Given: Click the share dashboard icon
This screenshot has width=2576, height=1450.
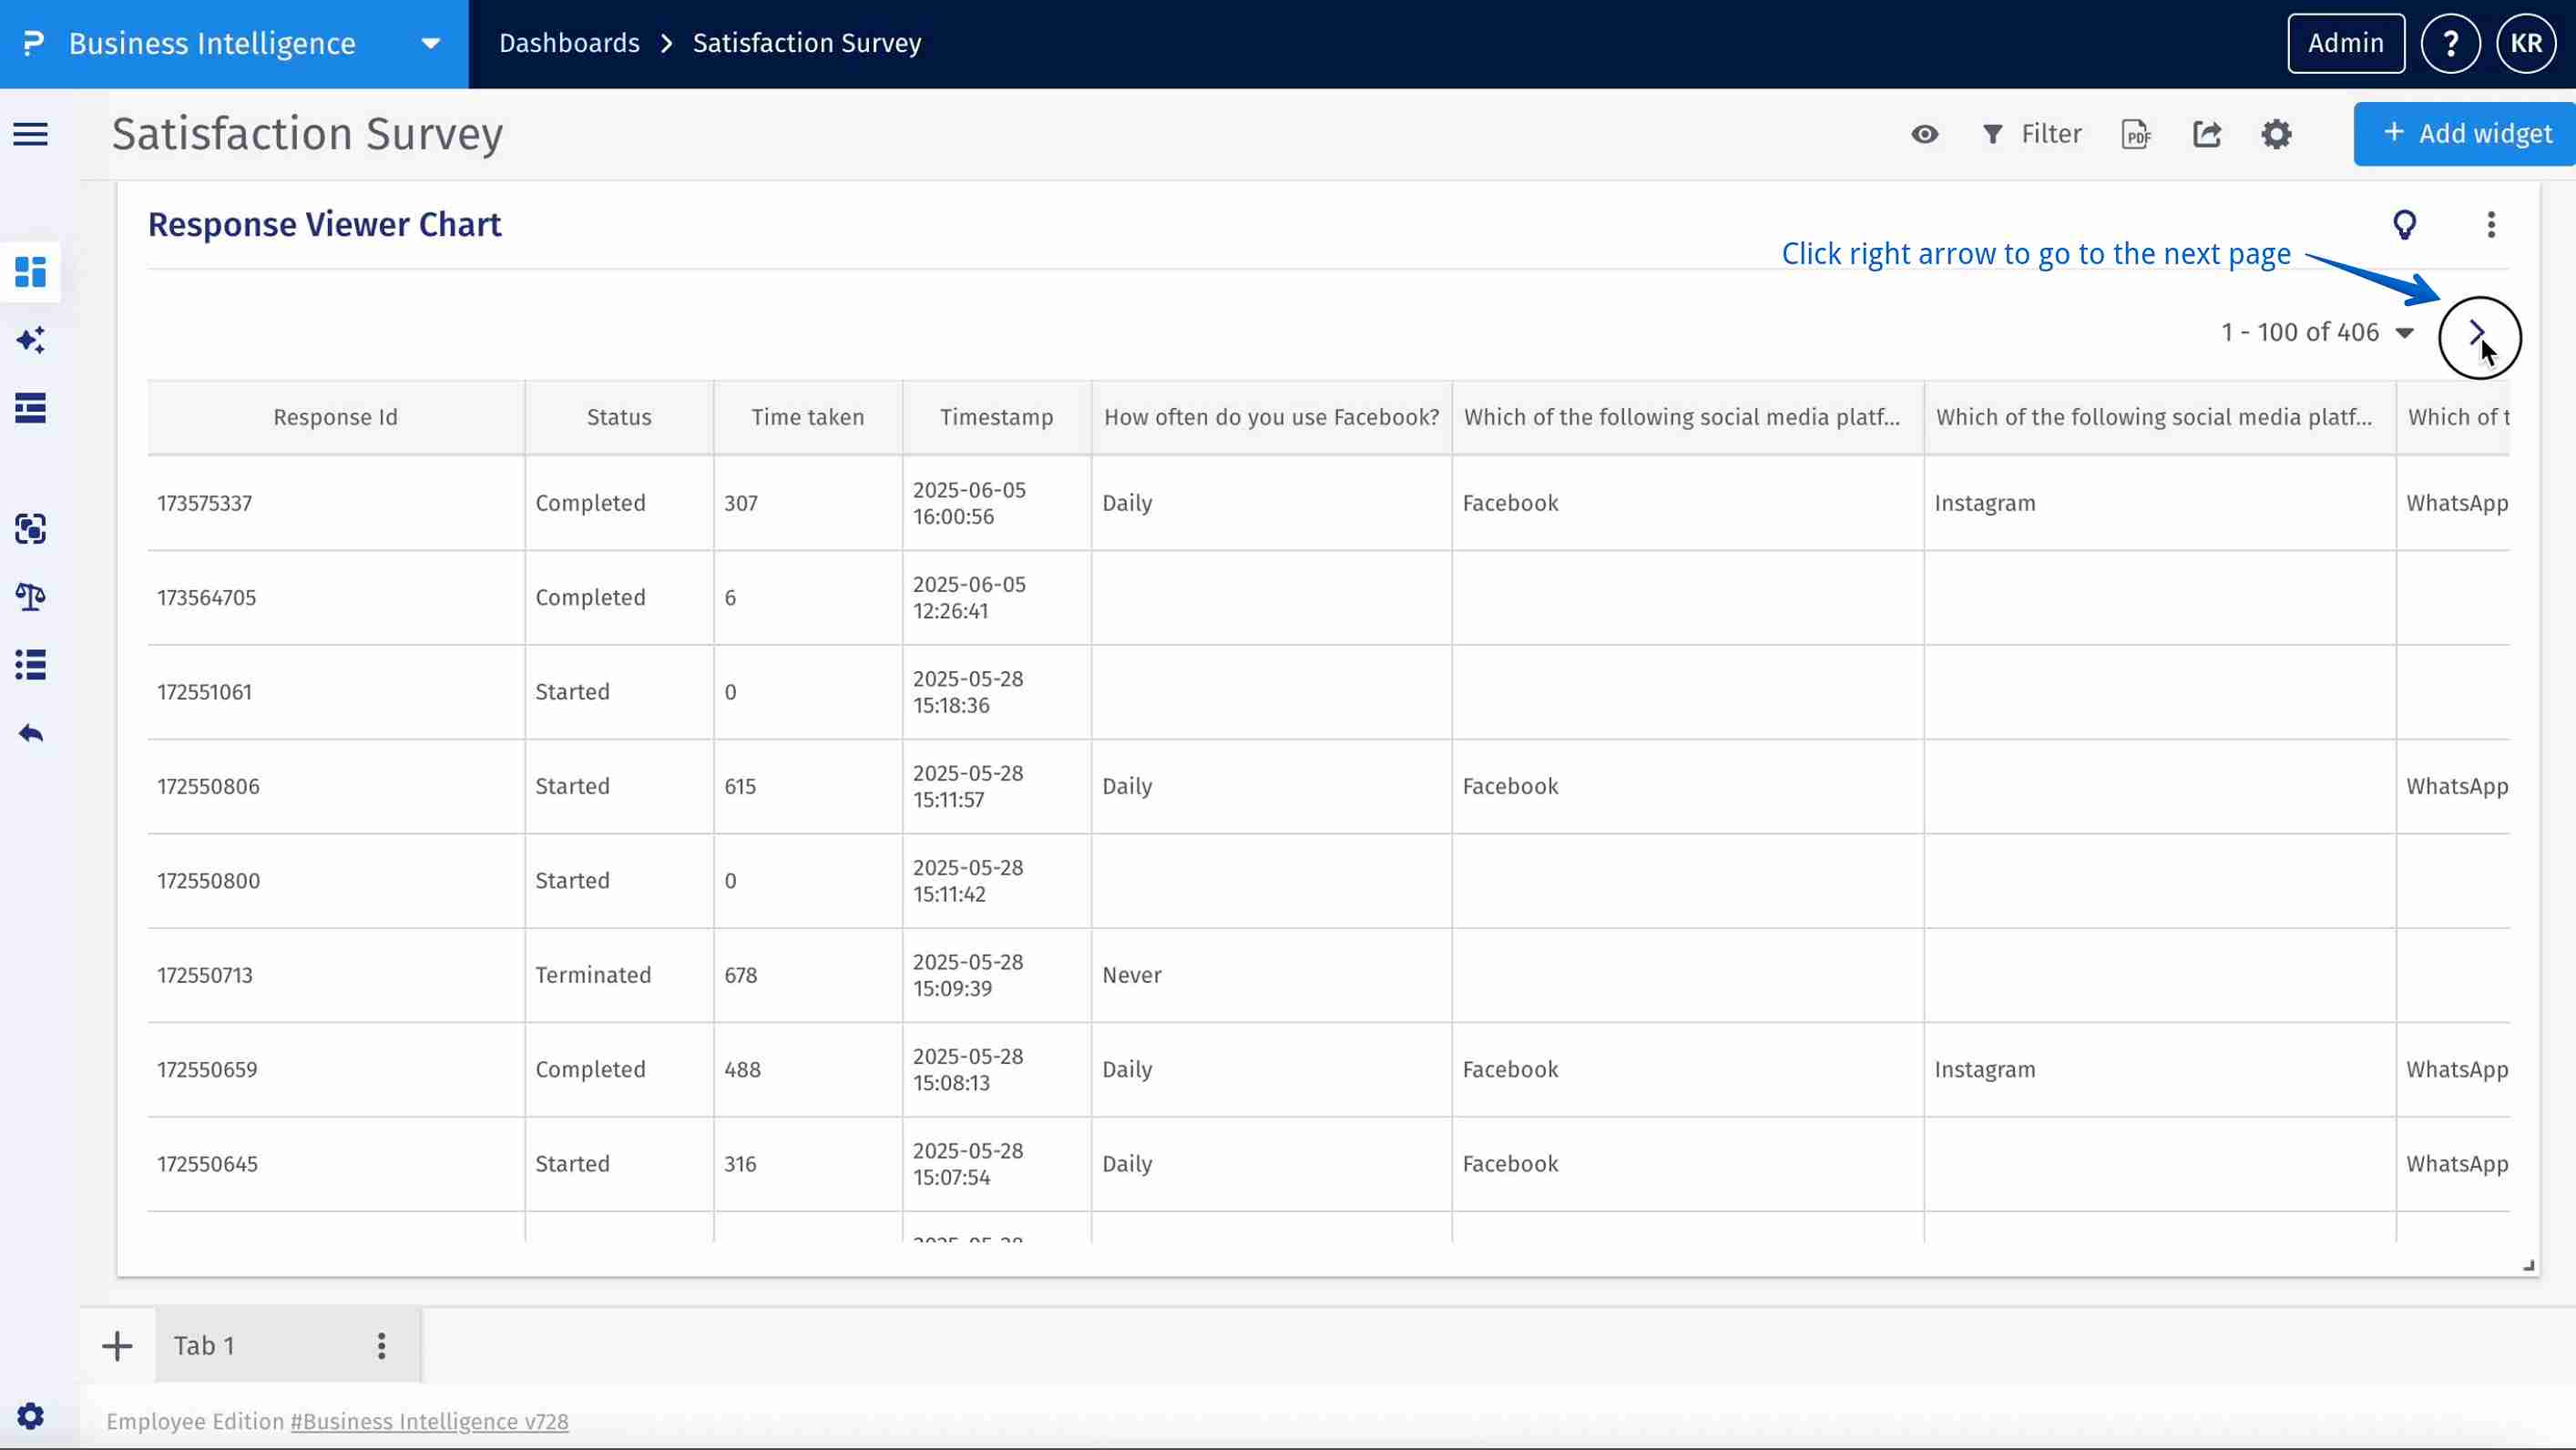Looking at the screenshot, I should [2207, 134].
